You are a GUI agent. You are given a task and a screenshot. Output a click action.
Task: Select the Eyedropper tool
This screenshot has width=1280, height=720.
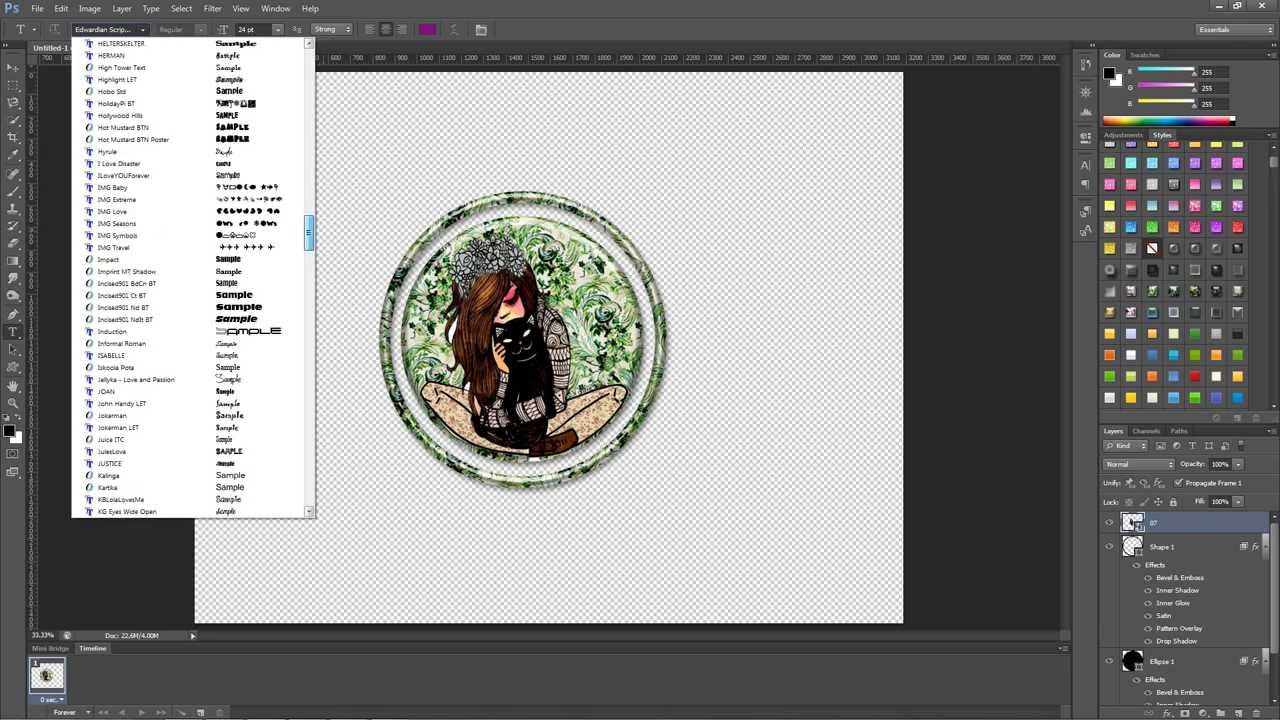(13, 155)
